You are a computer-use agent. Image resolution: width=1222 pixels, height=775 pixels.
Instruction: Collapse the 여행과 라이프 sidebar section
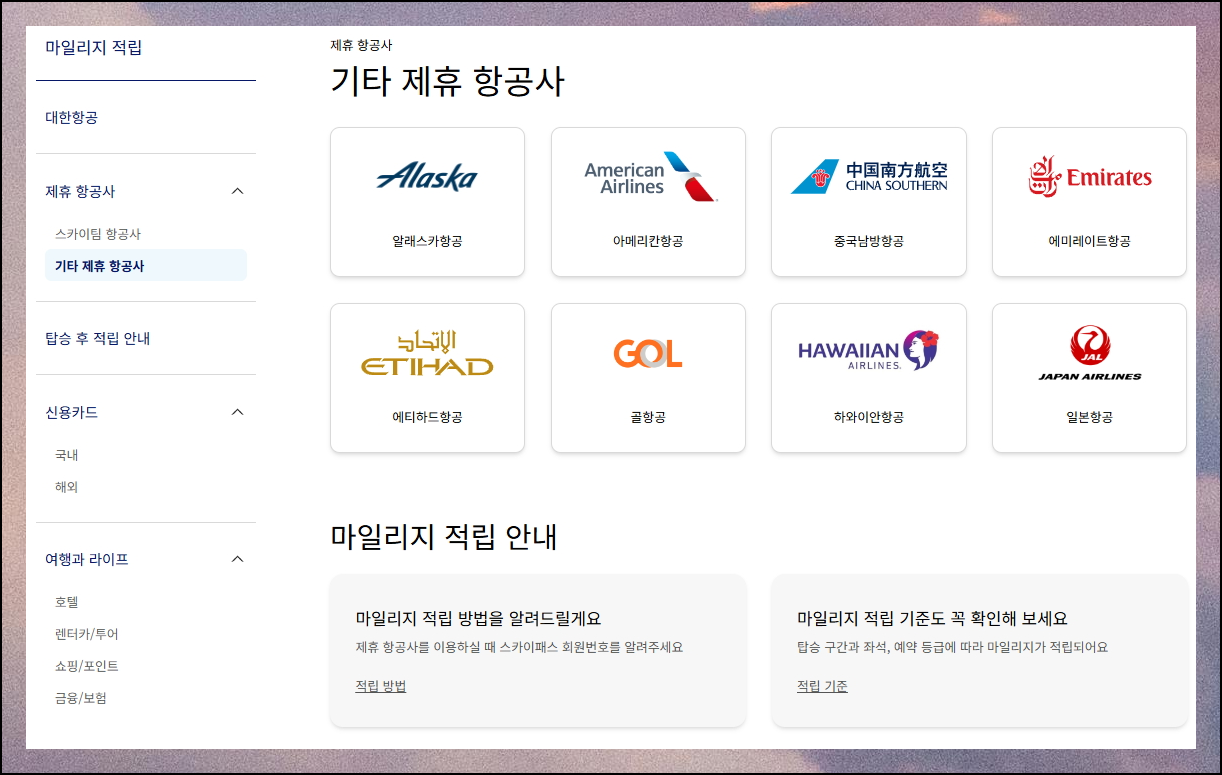[237, 559]
